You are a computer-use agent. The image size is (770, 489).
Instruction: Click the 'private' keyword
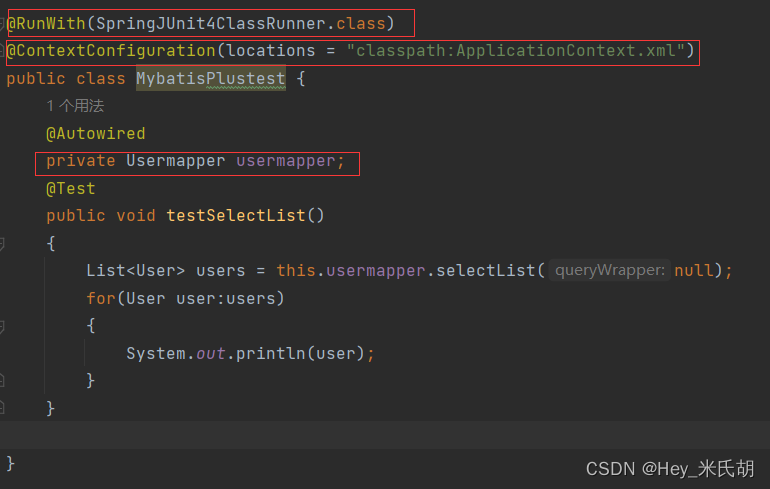tap(81, 161)
